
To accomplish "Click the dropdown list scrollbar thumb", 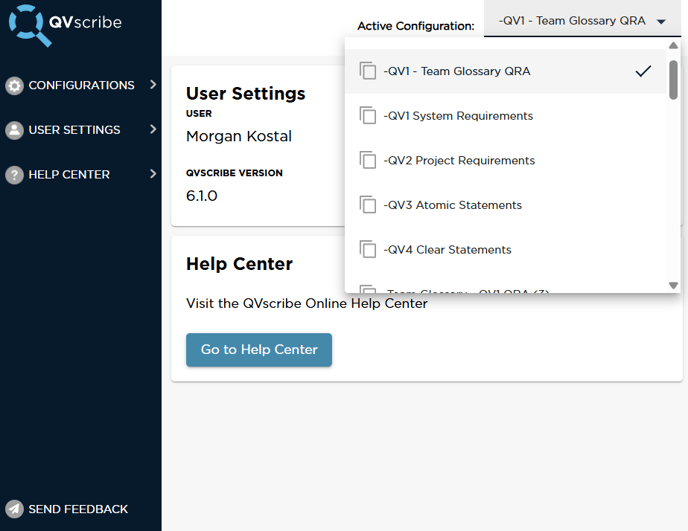I will tap(674, 80).
